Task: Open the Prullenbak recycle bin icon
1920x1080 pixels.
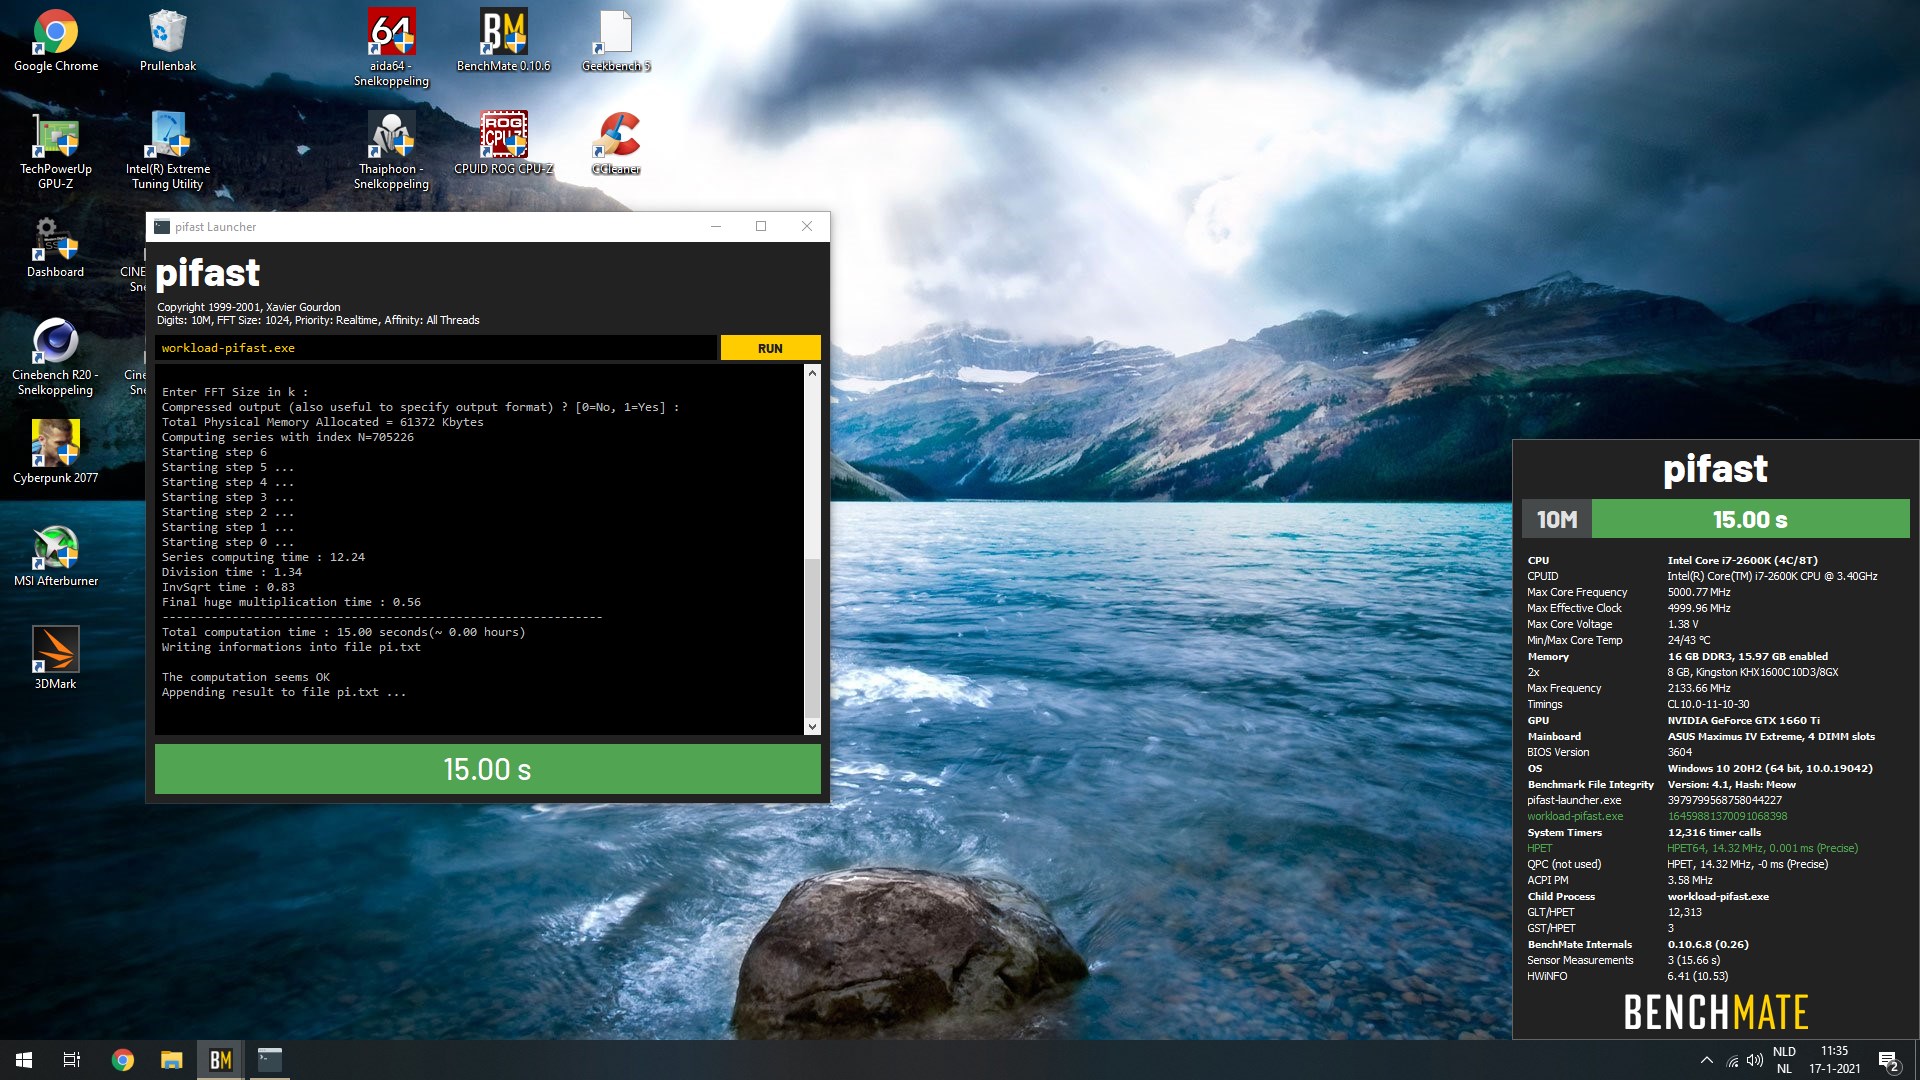Action: (x=167, y=42)
